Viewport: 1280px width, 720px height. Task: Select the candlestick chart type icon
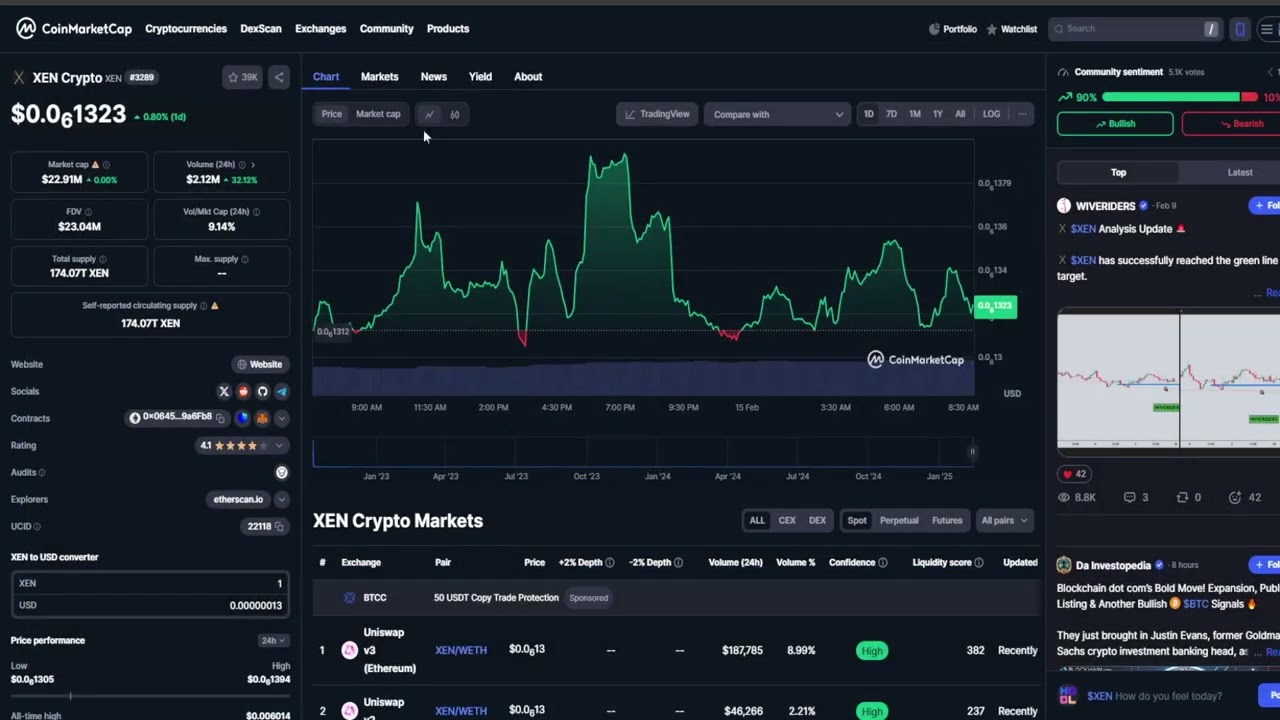pyautogui.click(x=454, y=114)
